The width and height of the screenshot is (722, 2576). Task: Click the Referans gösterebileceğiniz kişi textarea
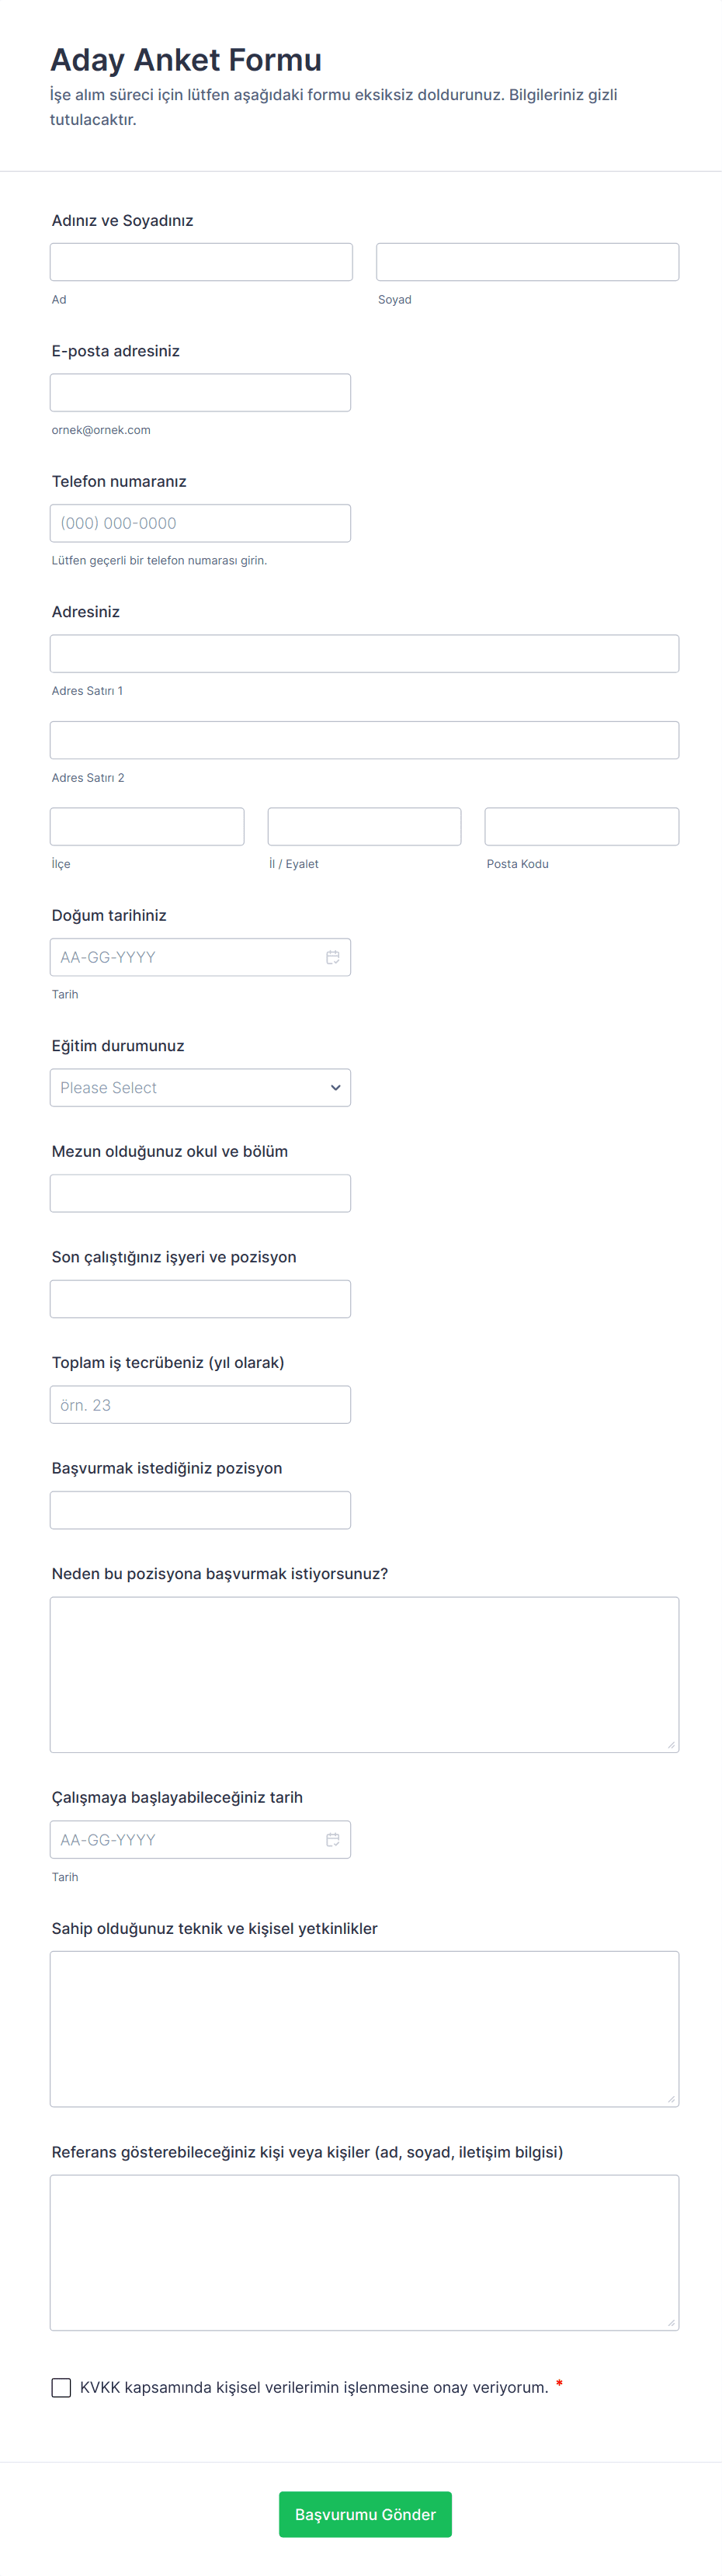point(364,2252)
